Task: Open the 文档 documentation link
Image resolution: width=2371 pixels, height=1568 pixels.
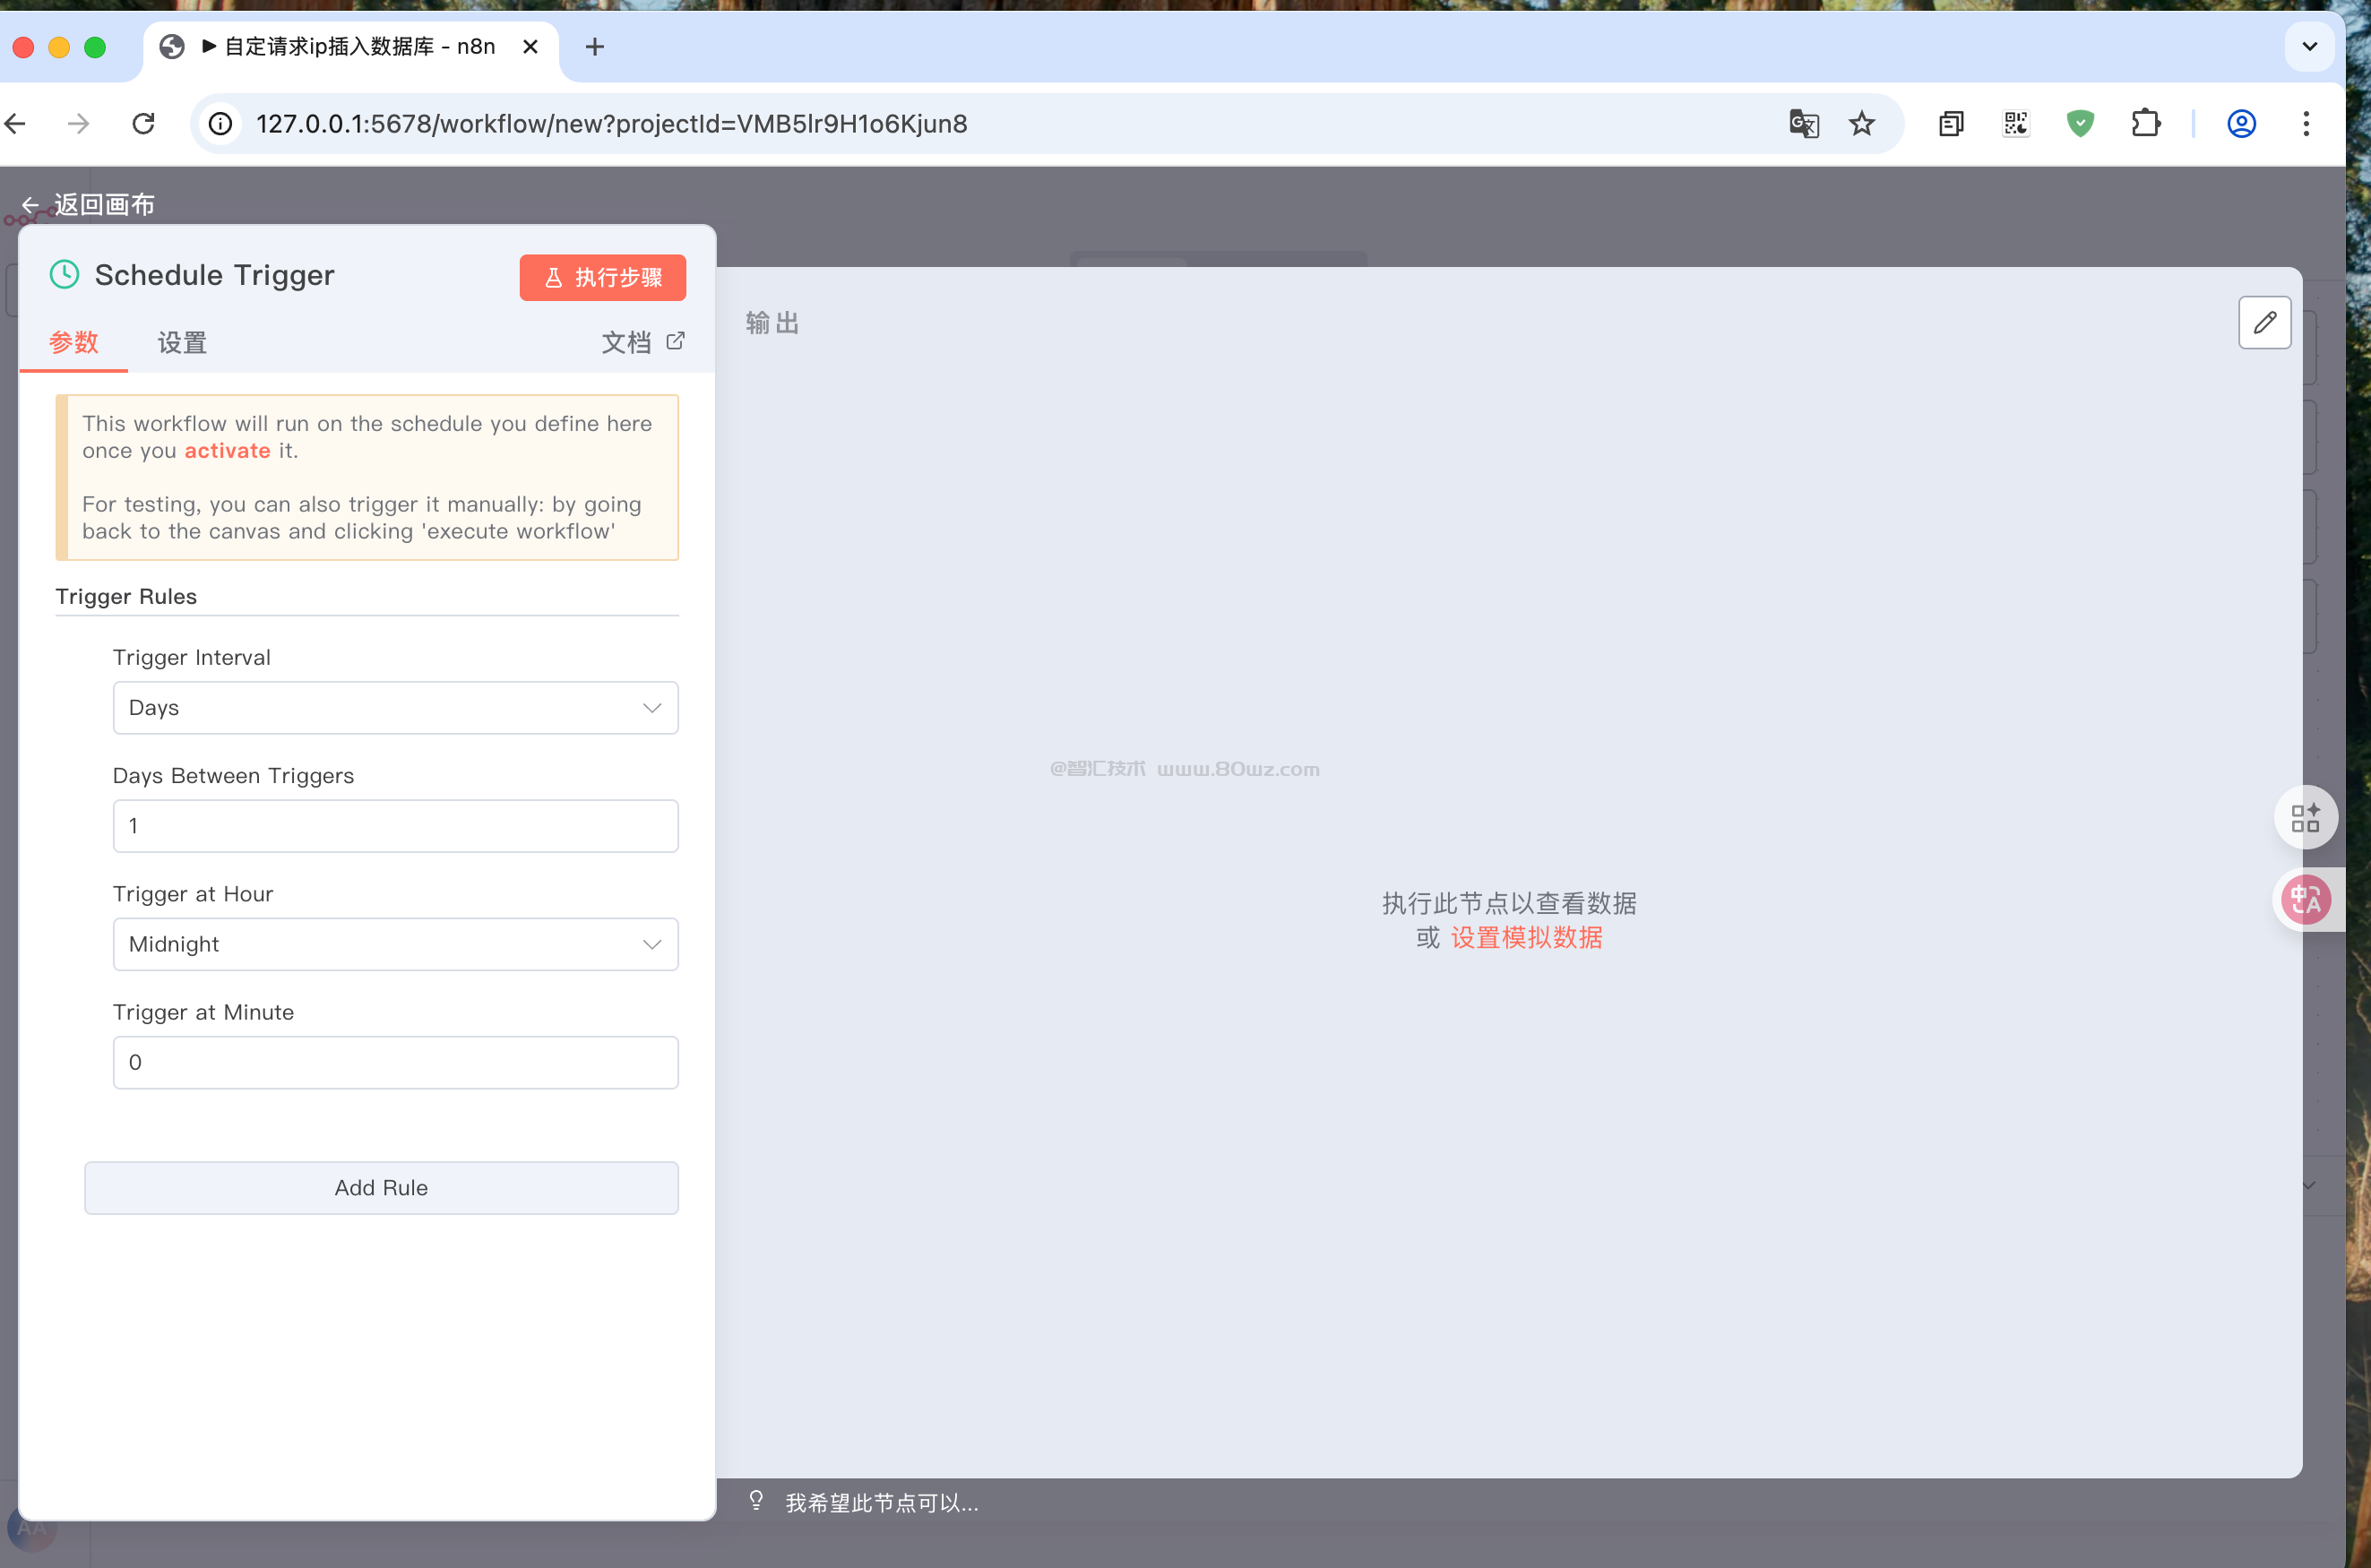Action: (x=642, y=343)
